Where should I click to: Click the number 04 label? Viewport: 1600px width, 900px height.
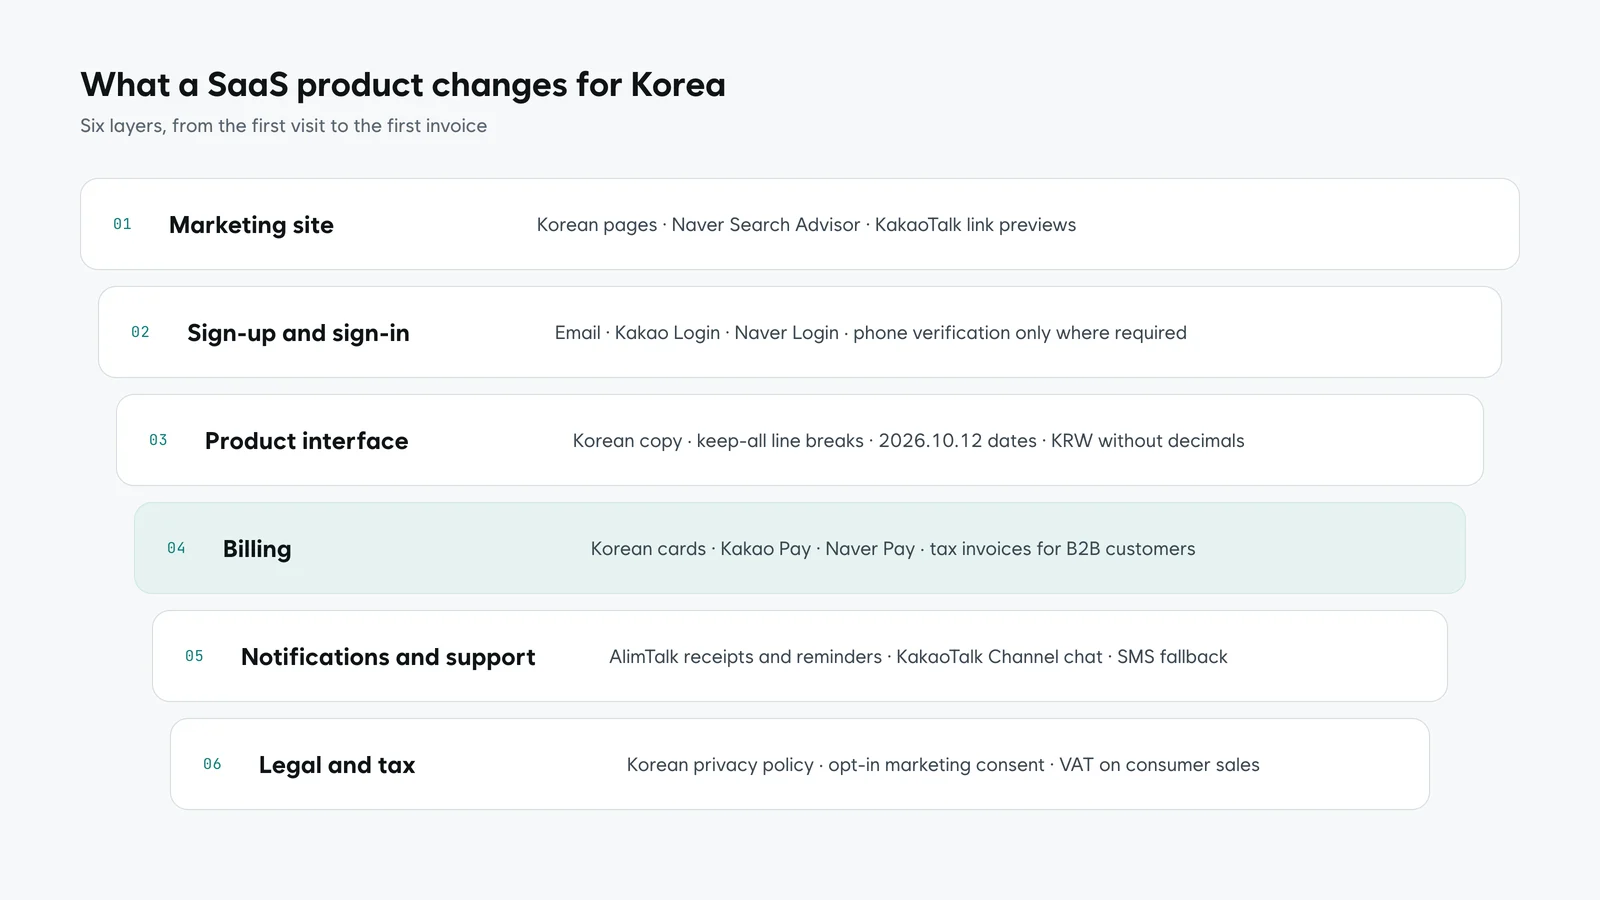176,548
